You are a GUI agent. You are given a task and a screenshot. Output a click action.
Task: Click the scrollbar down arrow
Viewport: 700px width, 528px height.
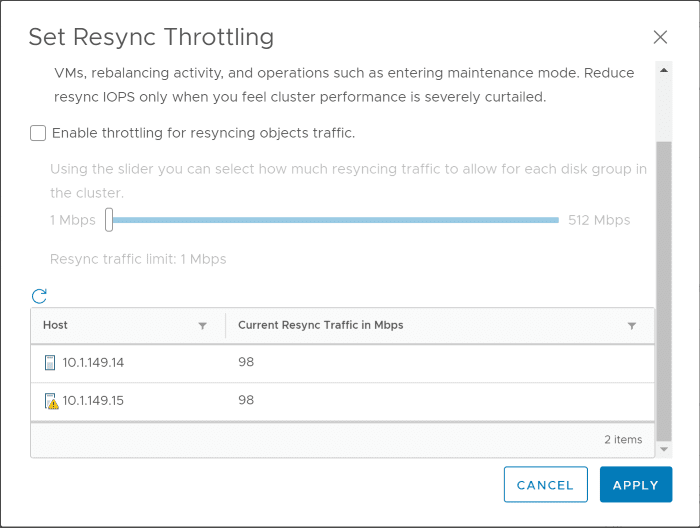pyautogui.click(x=664, y=449)
